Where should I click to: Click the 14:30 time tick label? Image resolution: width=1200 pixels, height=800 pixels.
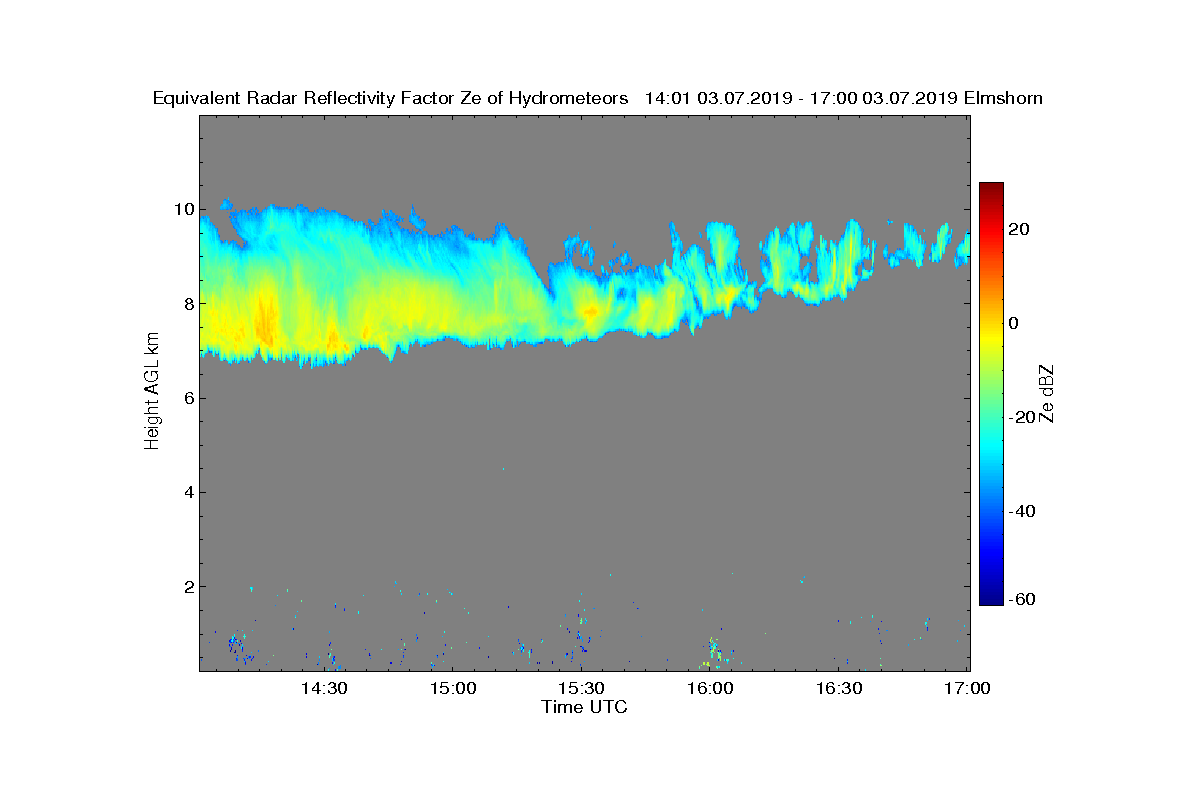[x=323, y=689]
